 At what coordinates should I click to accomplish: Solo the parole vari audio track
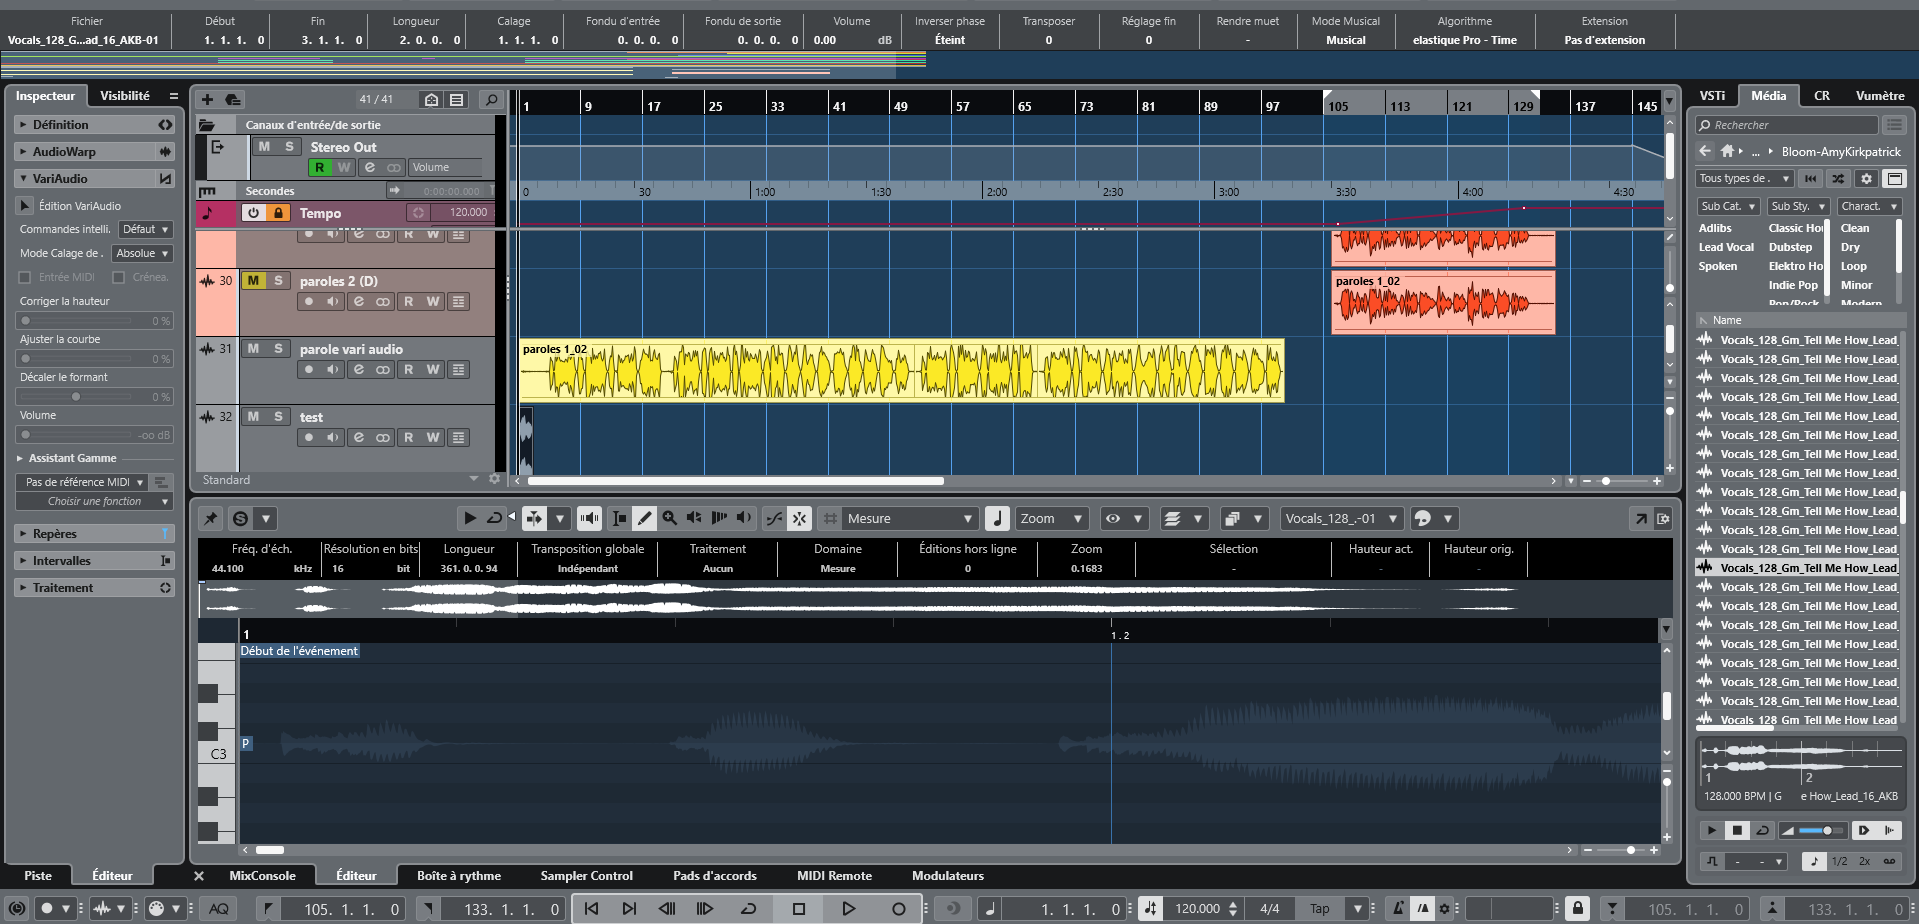(279, 349)
